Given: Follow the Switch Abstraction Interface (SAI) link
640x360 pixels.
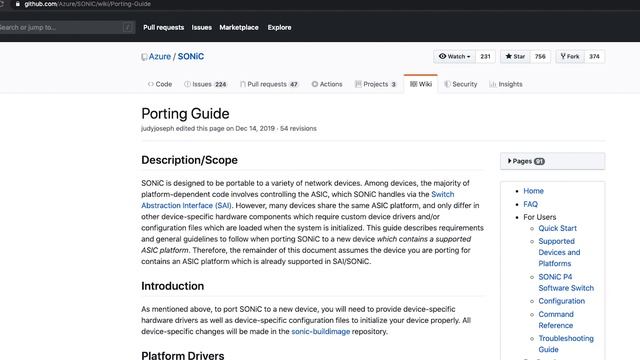Looking at the screenshot, I should tap(298, 200).
